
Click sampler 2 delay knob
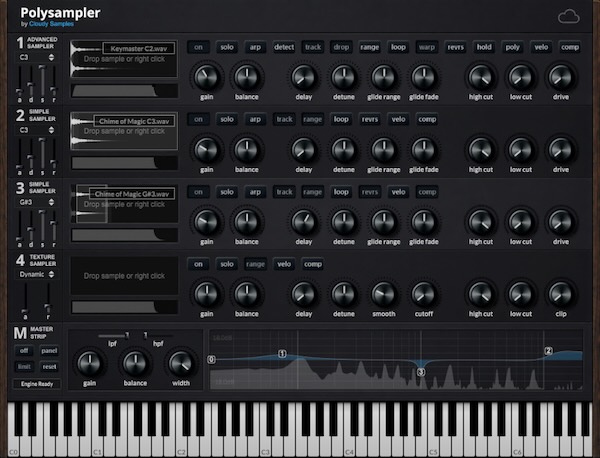click(x=303, y=150)
